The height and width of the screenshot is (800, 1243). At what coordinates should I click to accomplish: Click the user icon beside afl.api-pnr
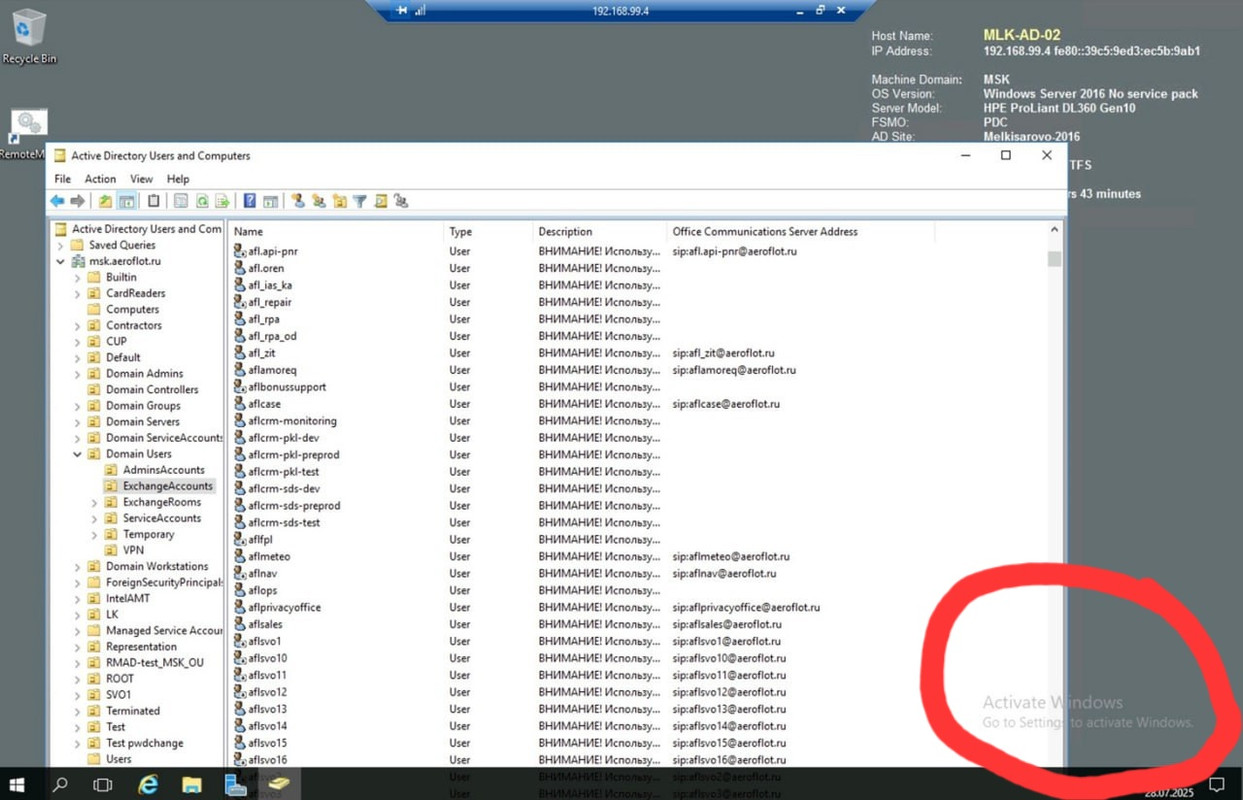pyautogui.click(x=240, y=251)
